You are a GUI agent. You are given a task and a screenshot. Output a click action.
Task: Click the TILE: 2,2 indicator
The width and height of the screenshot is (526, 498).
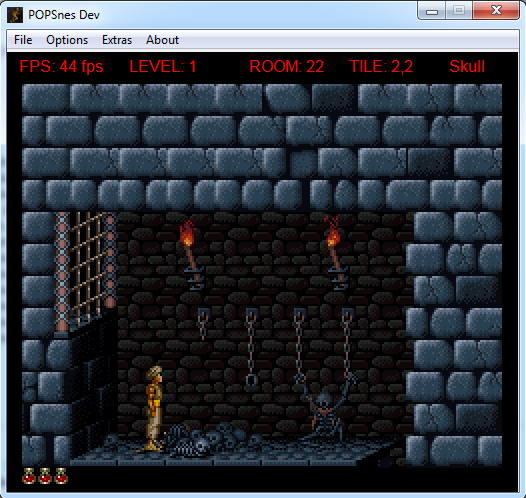click(x=381, y=66)
